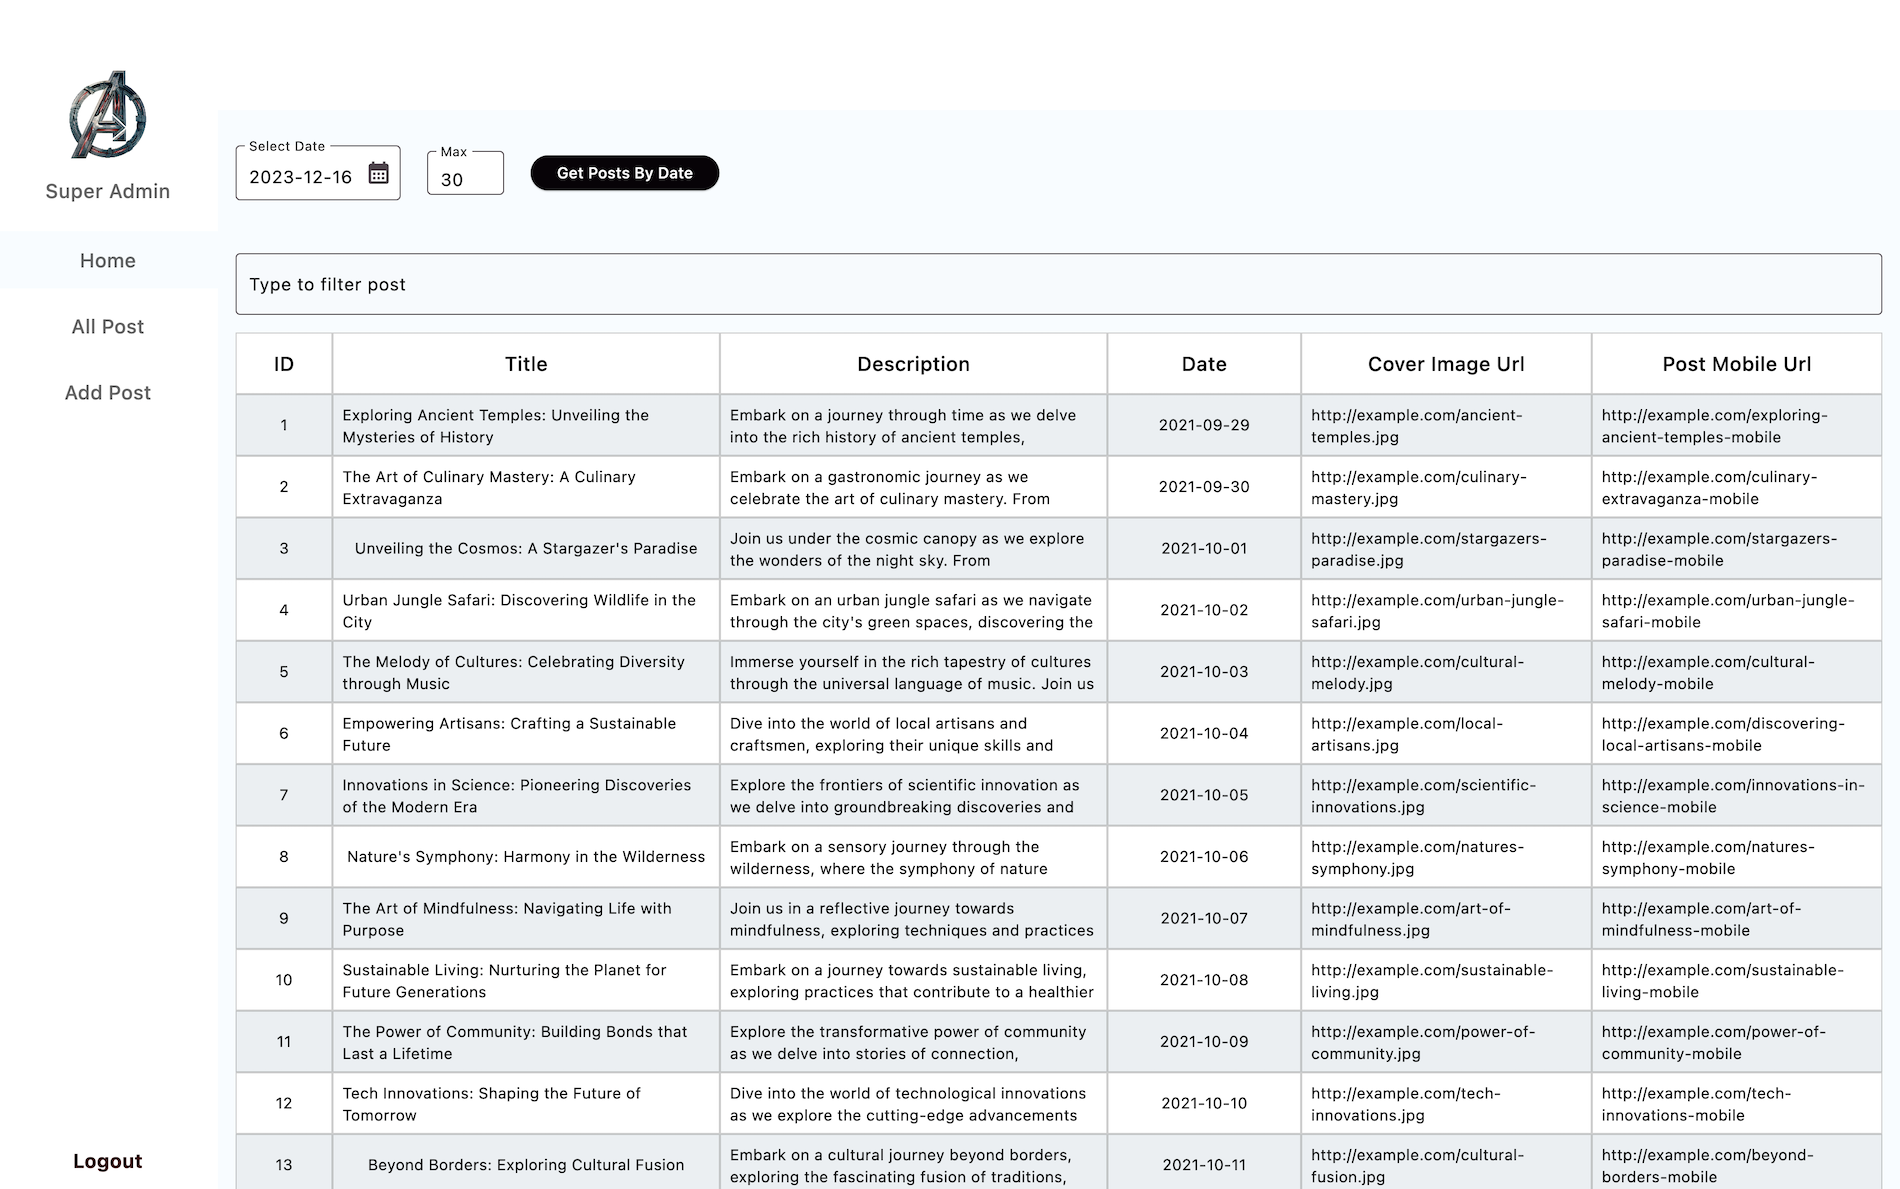Click description Explore the frontiers of scientific innovation
The width and height of the screenshot is (1900, 1189).
905,796
